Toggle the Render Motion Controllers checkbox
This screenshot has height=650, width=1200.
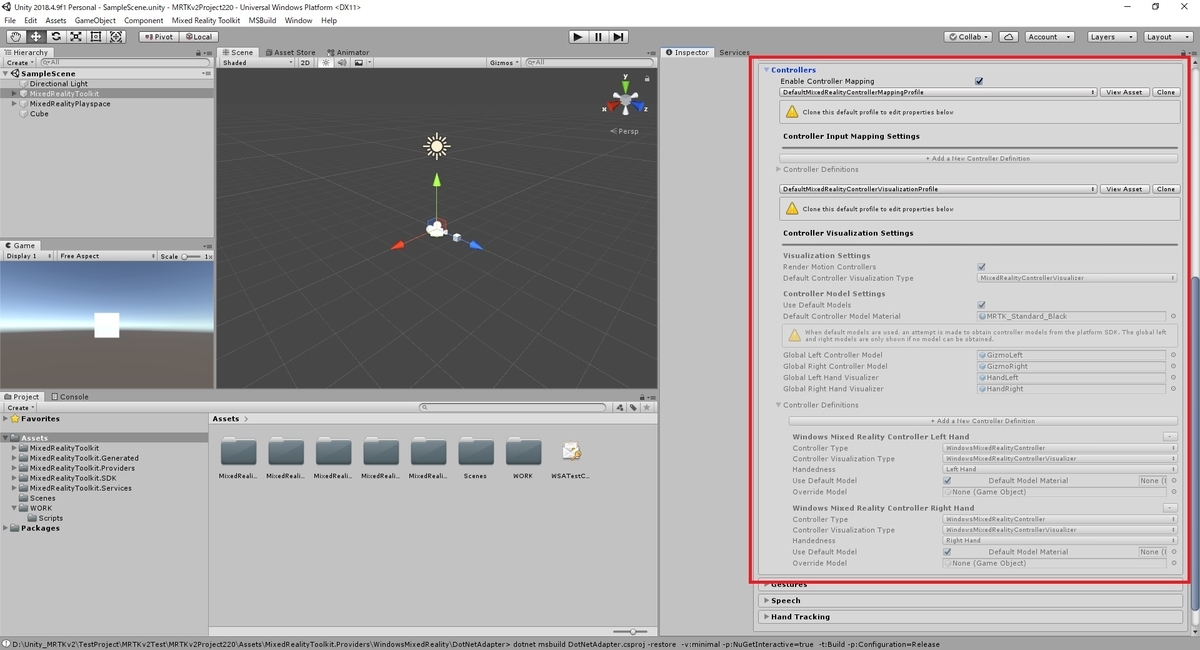click(x=981, y=267)
